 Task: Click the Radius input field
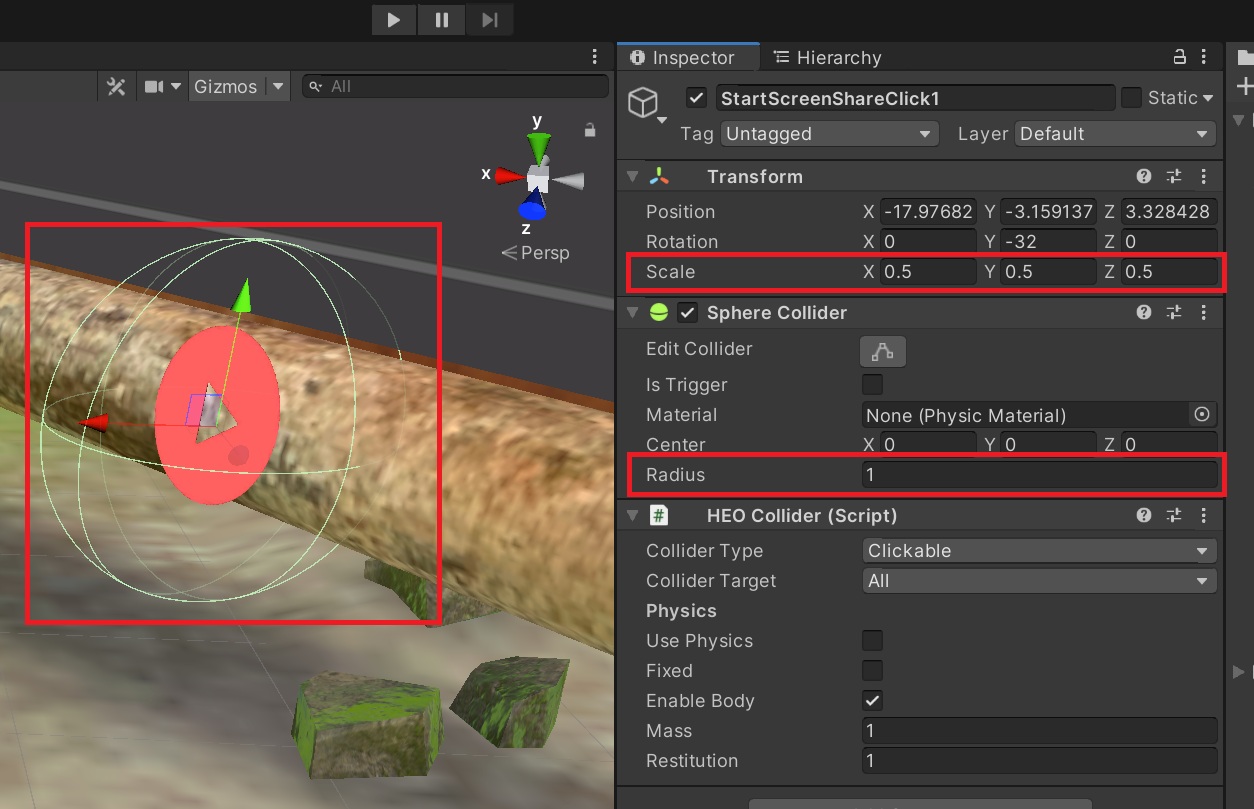pyautogui.click(x=1039, y=475)
